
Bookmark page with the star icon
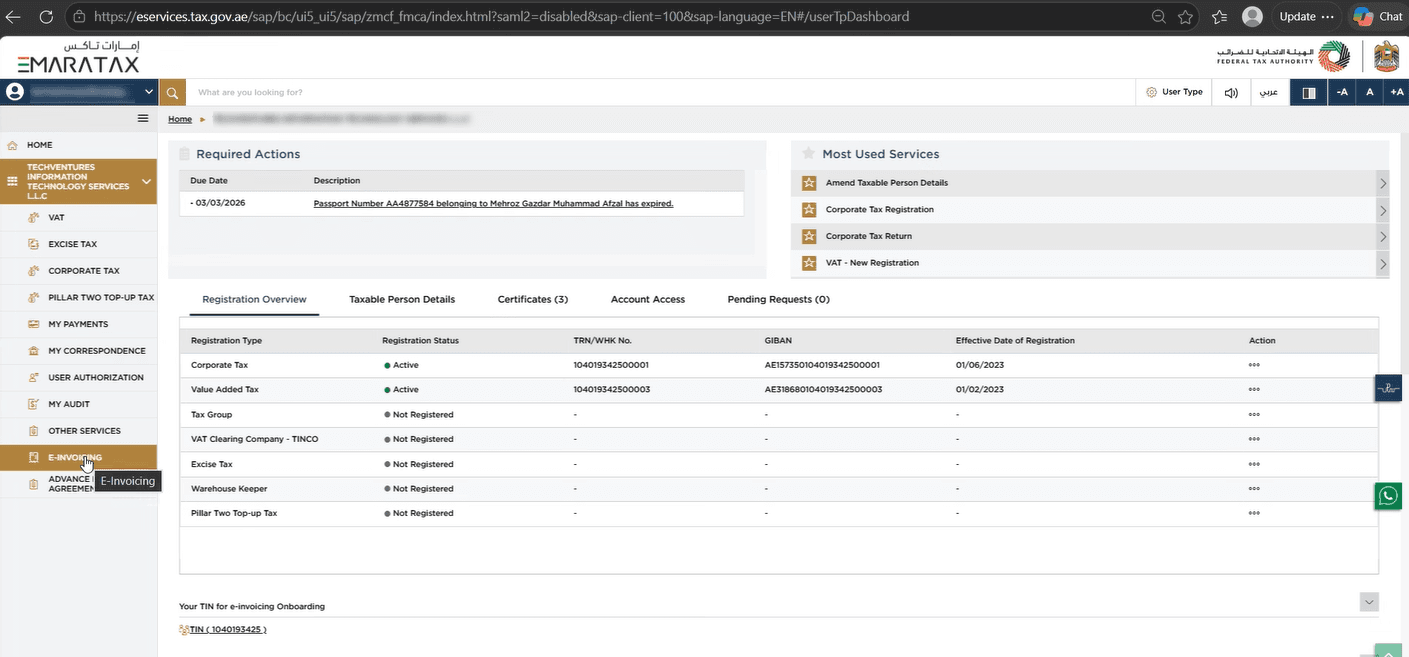1185,17
